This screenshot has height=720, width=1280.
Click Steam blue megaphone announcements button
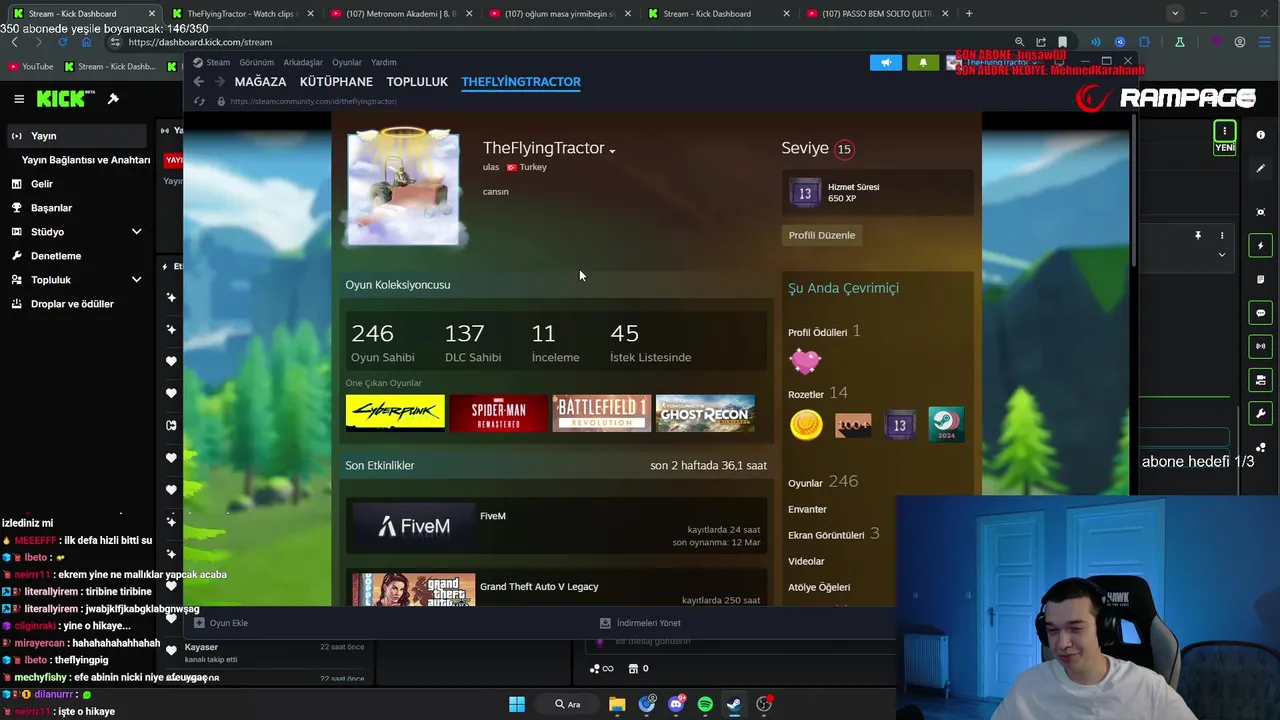885,62
